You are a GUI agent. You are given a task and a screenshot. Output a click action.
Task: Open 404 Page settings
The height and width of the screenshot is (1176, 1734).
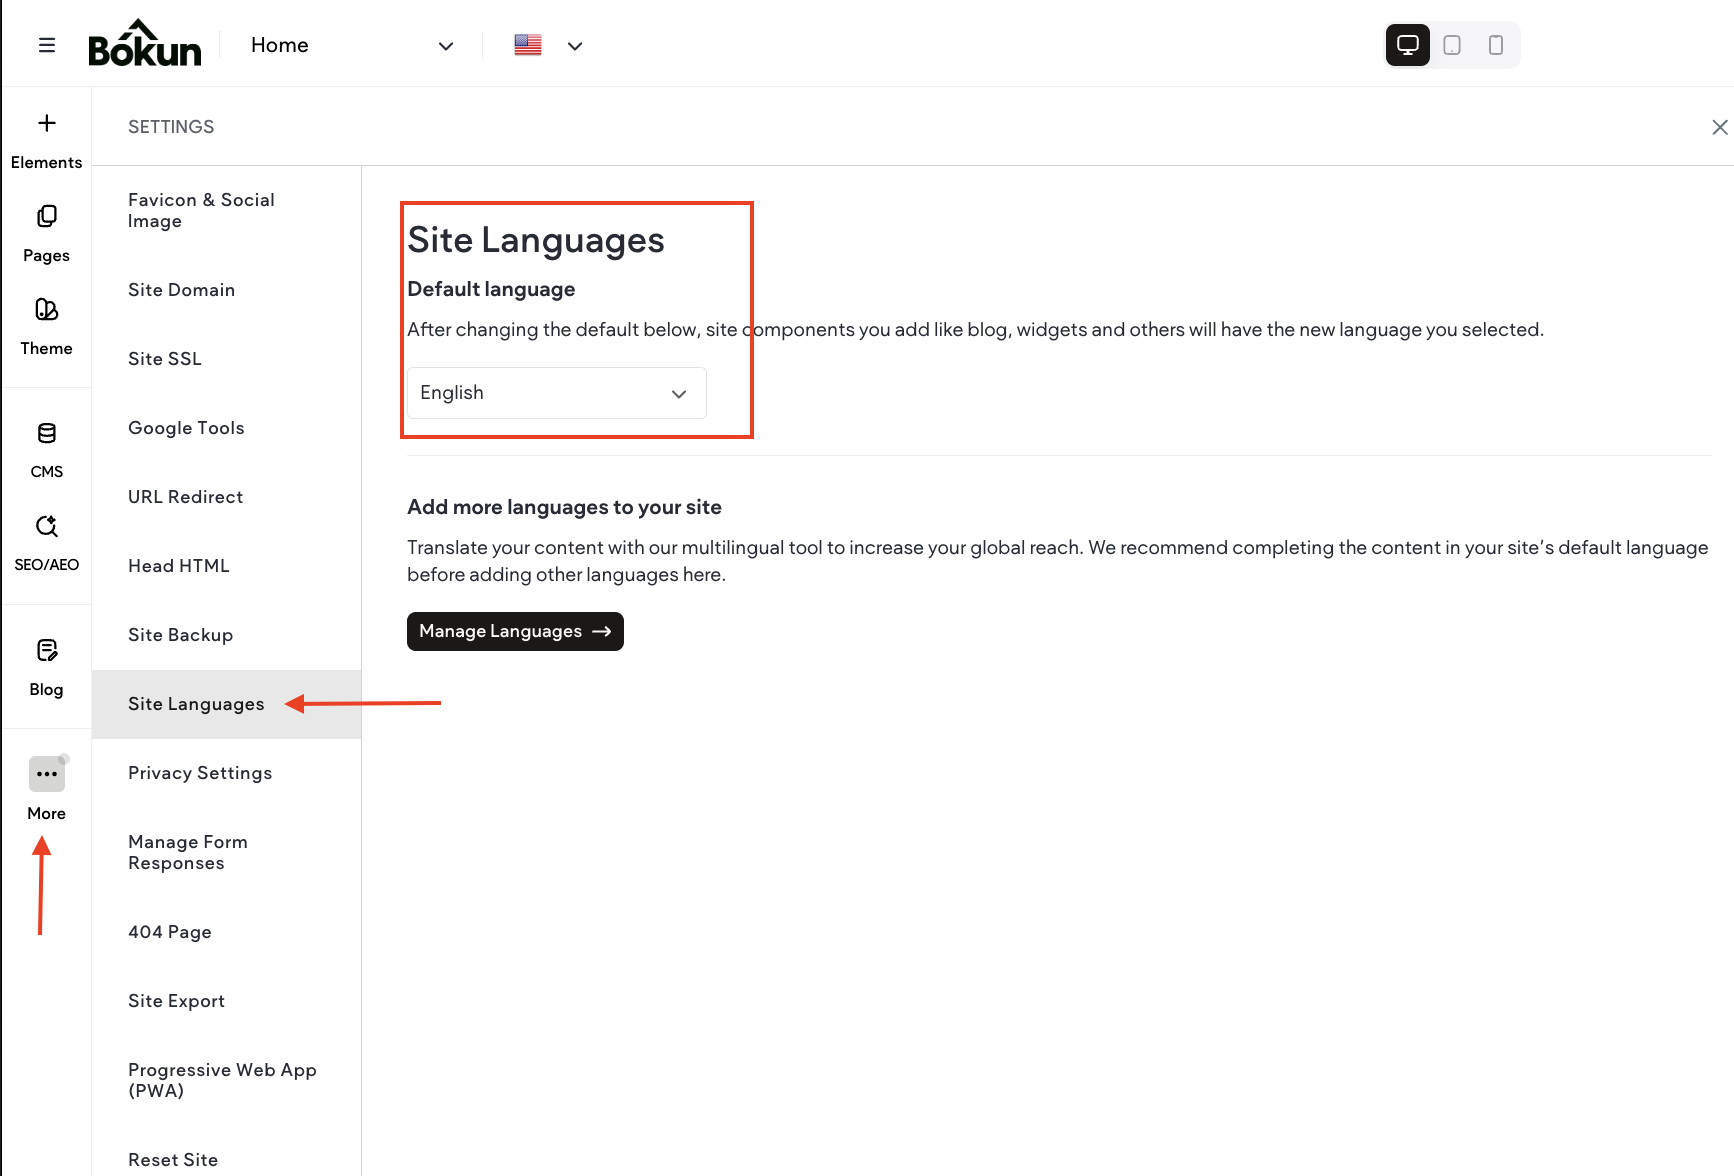[227, 932]
